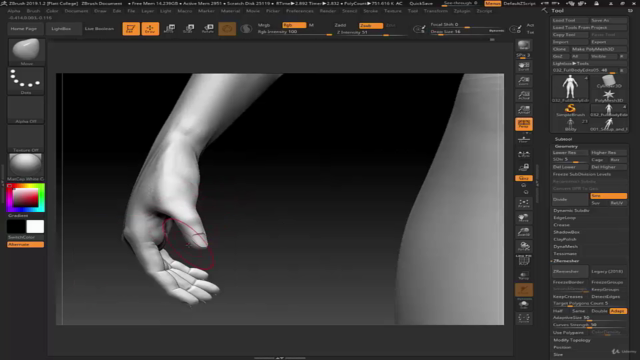Collapse the Geometry section
Viewport: 640px width, 360px height.
pos(566,146)
